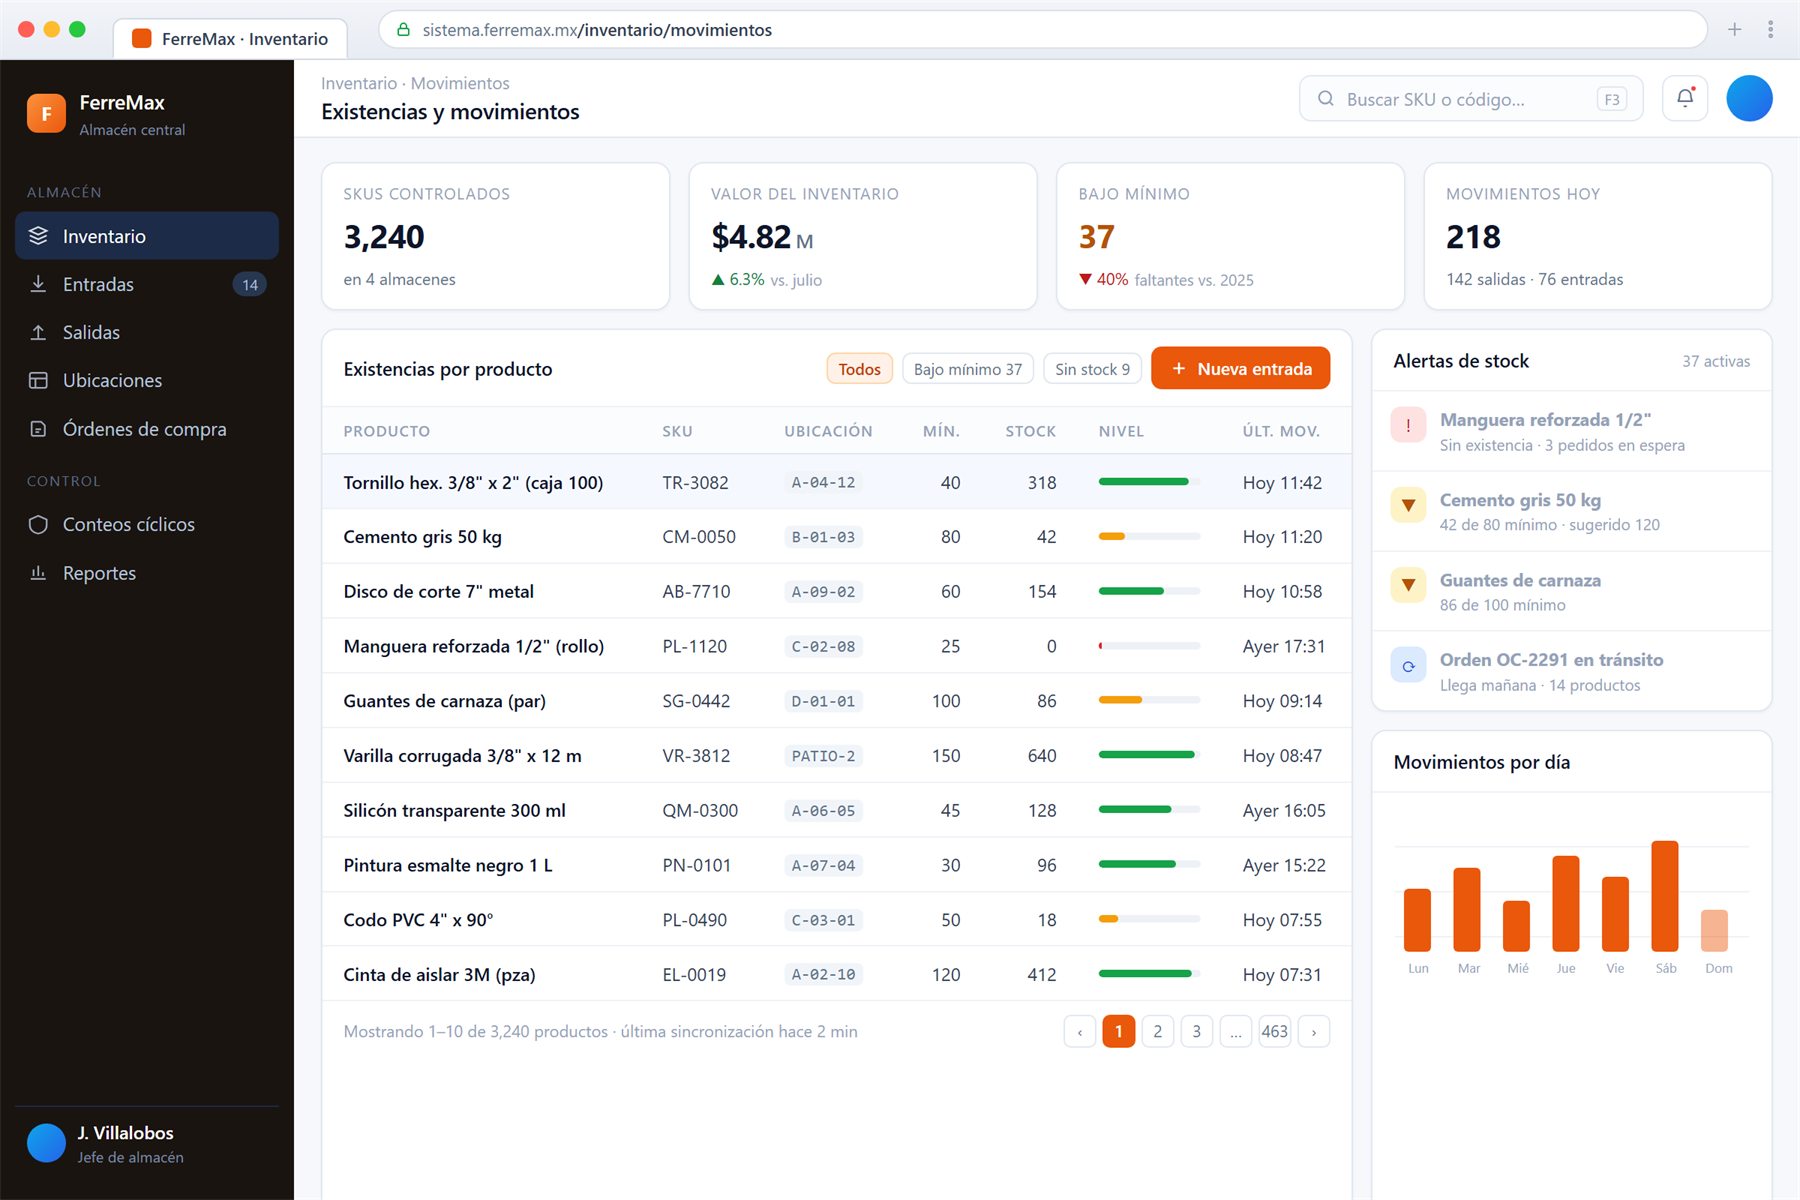Sort by STOCK column header
Viewport: 1800px width, 1200px height.
[x=1031, y=431]
